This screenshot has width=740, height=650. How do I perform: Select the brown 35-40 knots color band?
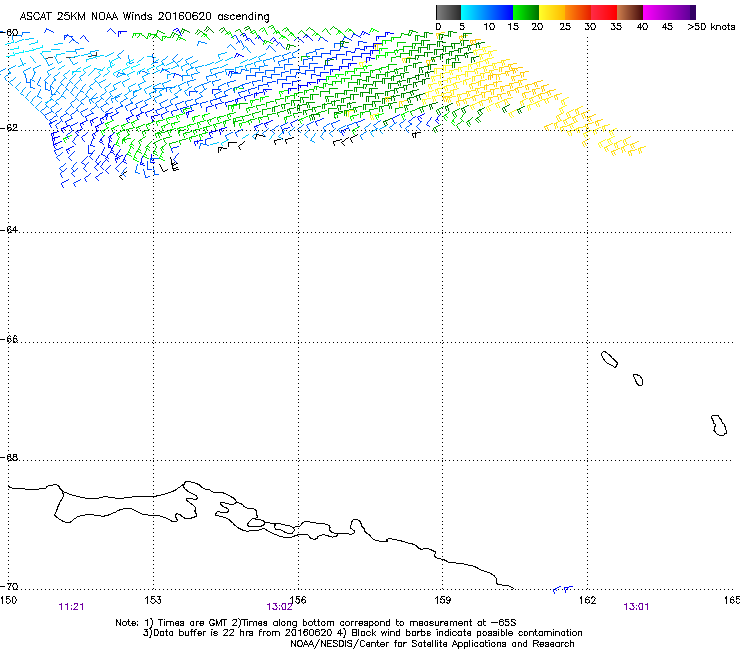pos(630,12)
